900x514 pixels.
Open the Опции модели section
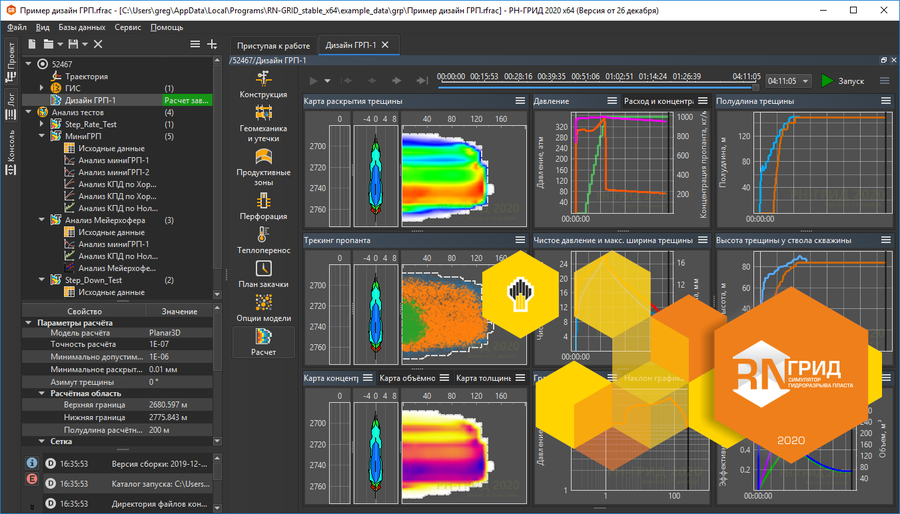coord(263,308)
